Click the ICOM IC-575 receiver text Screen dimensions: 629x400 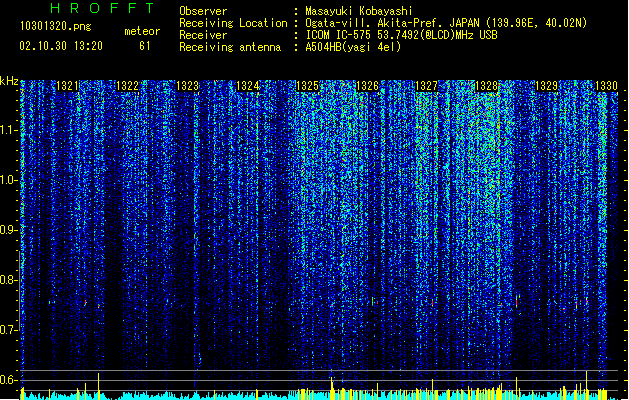401,35
